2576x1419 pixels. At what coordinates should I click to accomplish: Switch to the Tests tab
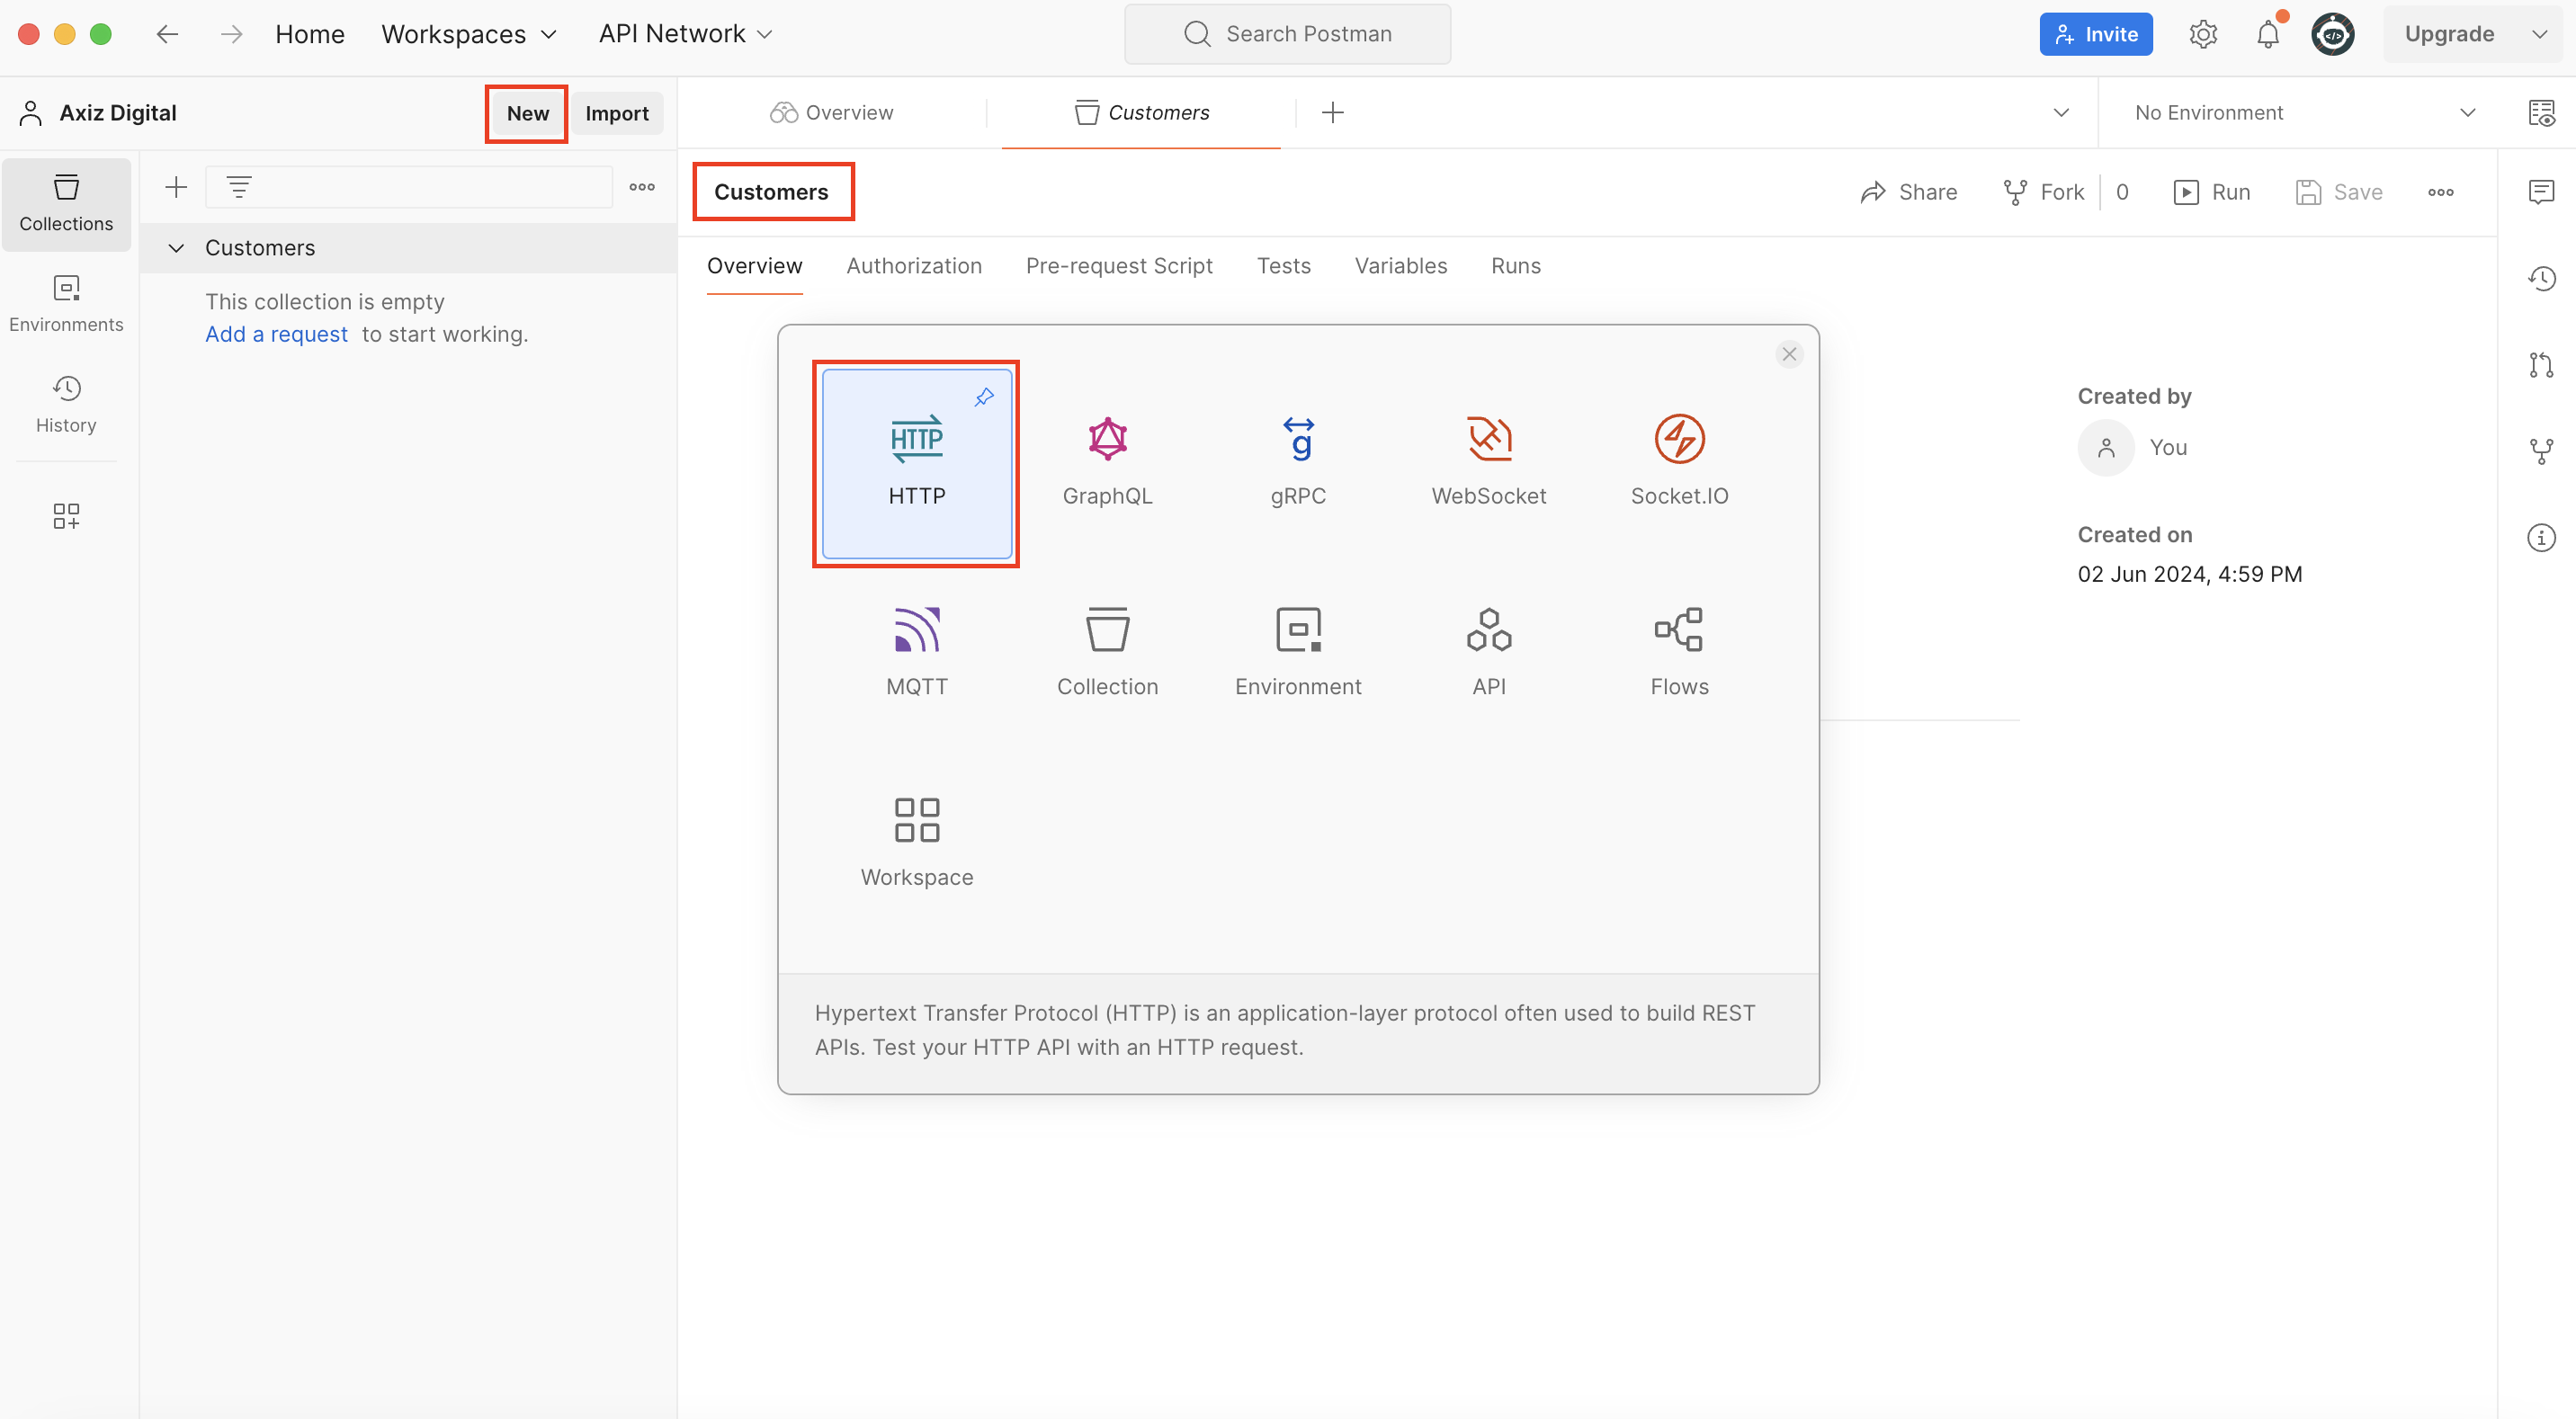pos(1283,266)
